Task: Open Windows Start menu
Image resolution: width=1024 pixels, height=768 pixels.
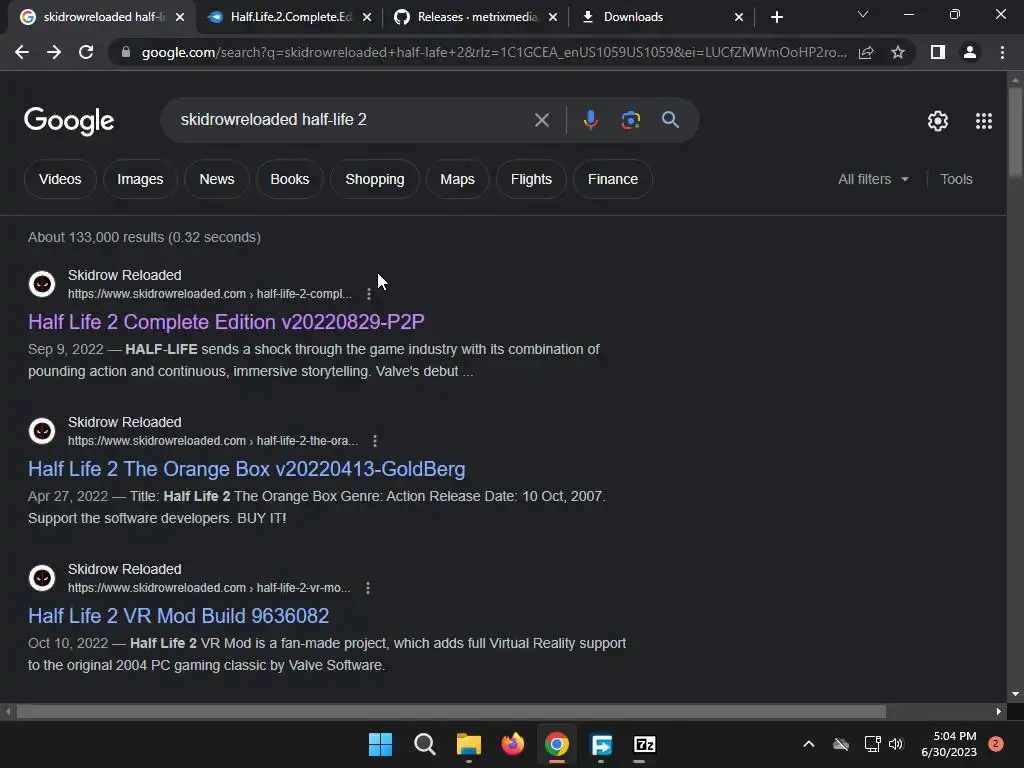Action: click(x=380, y=744)
